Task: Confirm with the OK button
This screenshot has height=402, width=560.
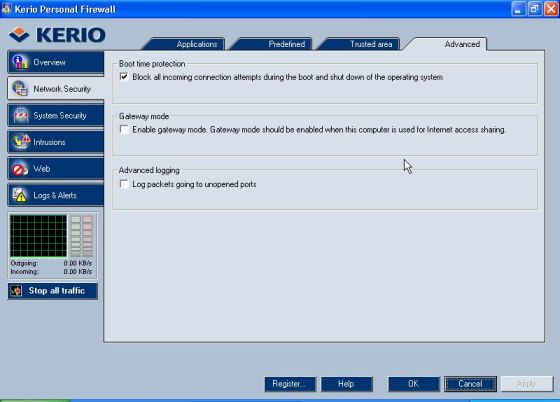Action: [x=414, y=384]
